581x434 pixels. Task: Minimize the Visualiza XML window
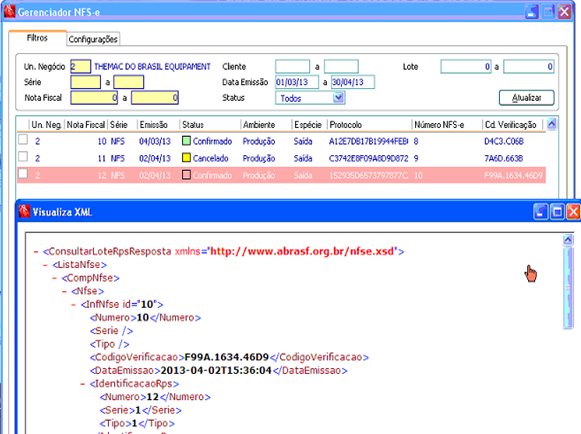[541, 212]
